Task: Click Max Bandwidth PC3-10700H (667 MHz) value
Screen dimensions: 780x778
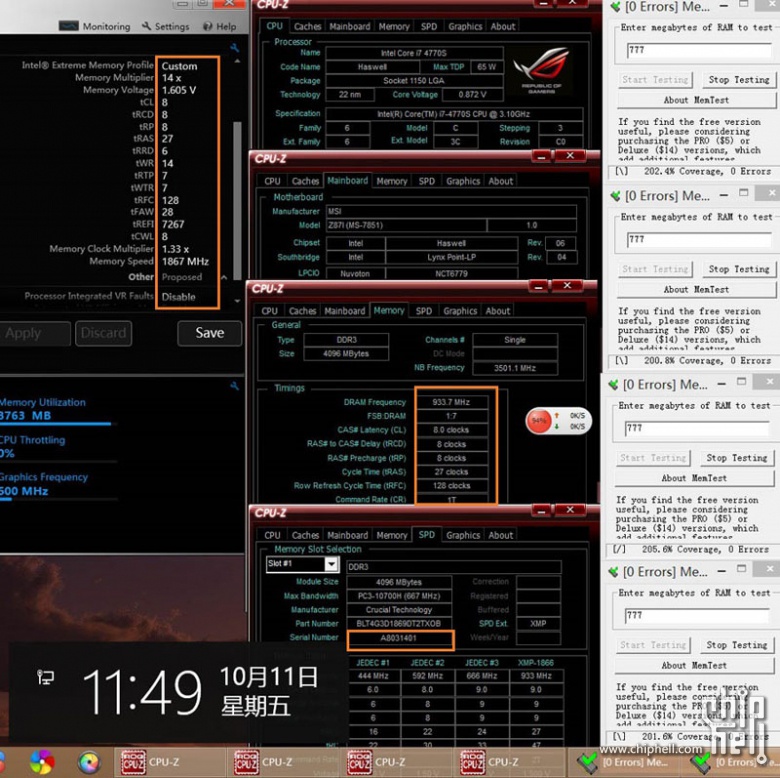Action: click(x=399, y=596)
